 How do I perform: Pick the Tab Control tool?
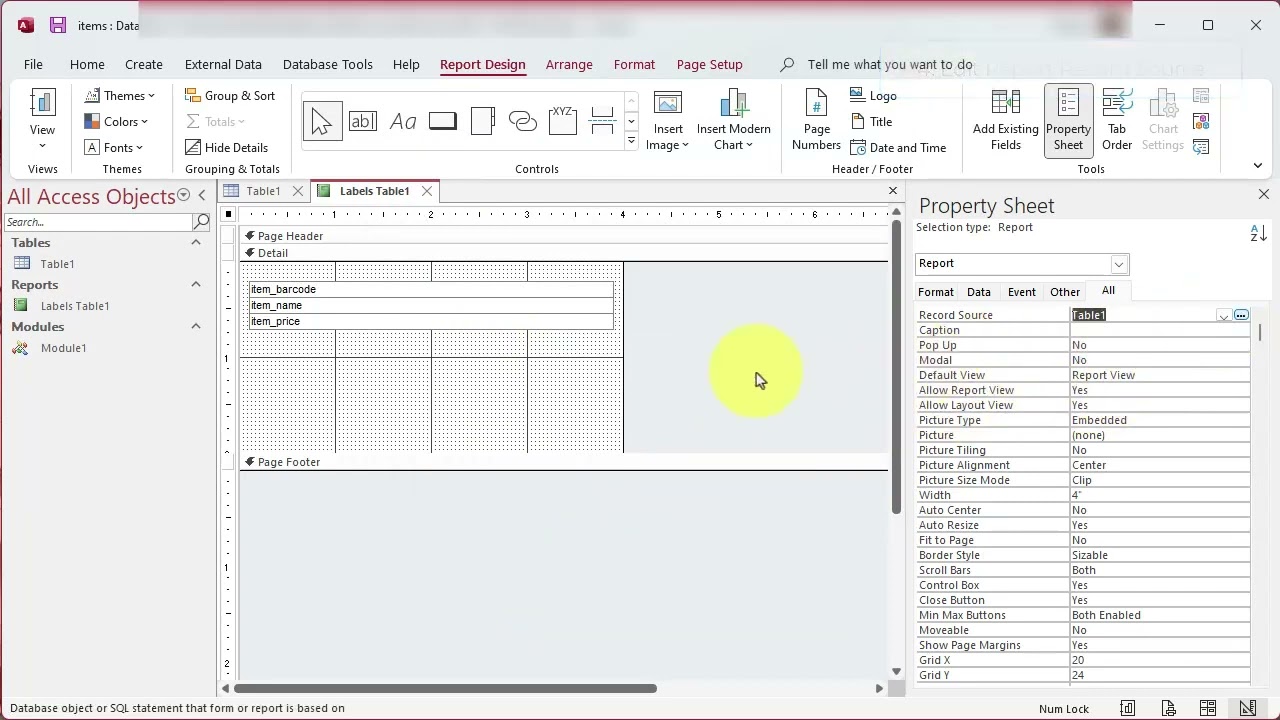point(482,122)
